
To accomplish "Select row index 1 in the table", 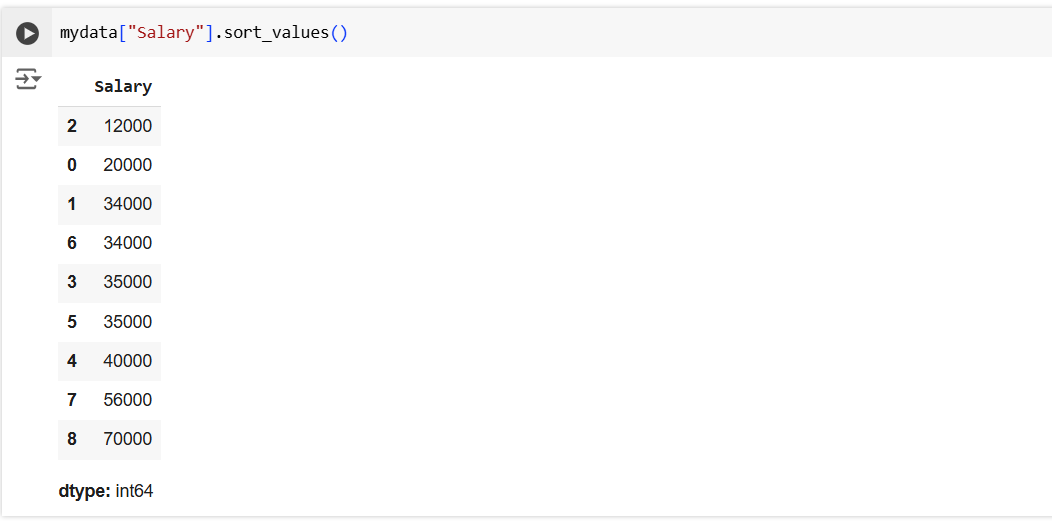I will coord(72,204).
